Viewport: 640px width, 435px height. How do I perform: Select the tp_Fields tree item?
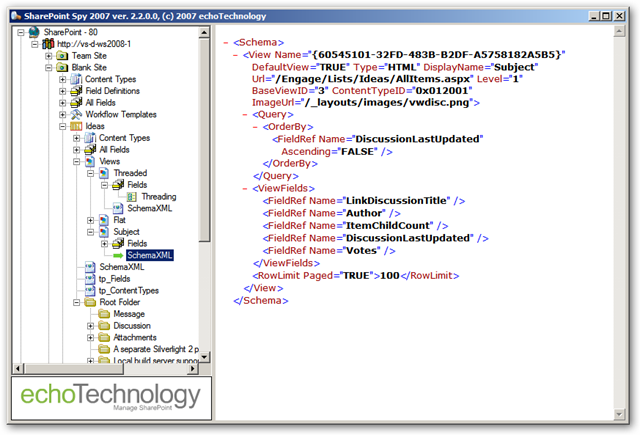[x=114, y=279]
